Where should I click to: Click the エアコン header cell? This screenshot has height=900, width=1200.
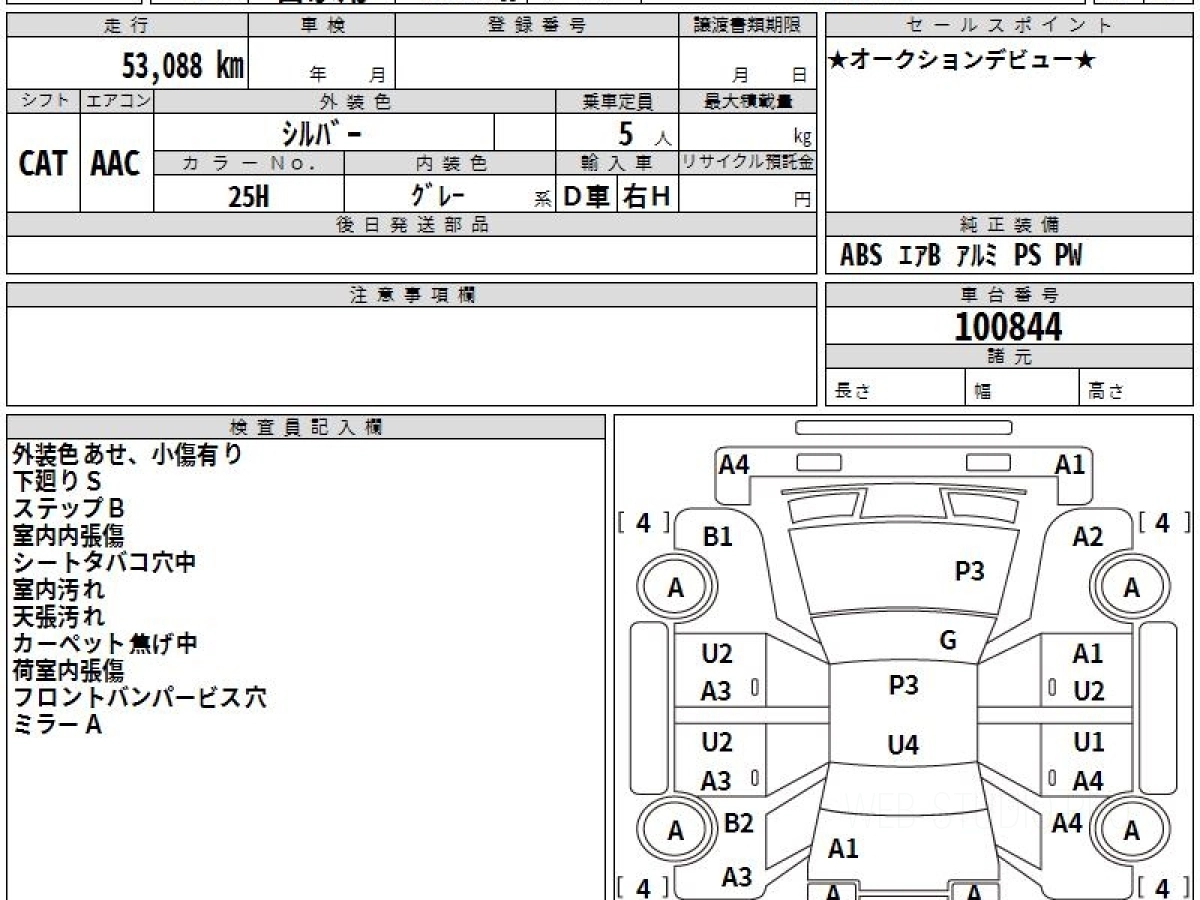(117, 101)
